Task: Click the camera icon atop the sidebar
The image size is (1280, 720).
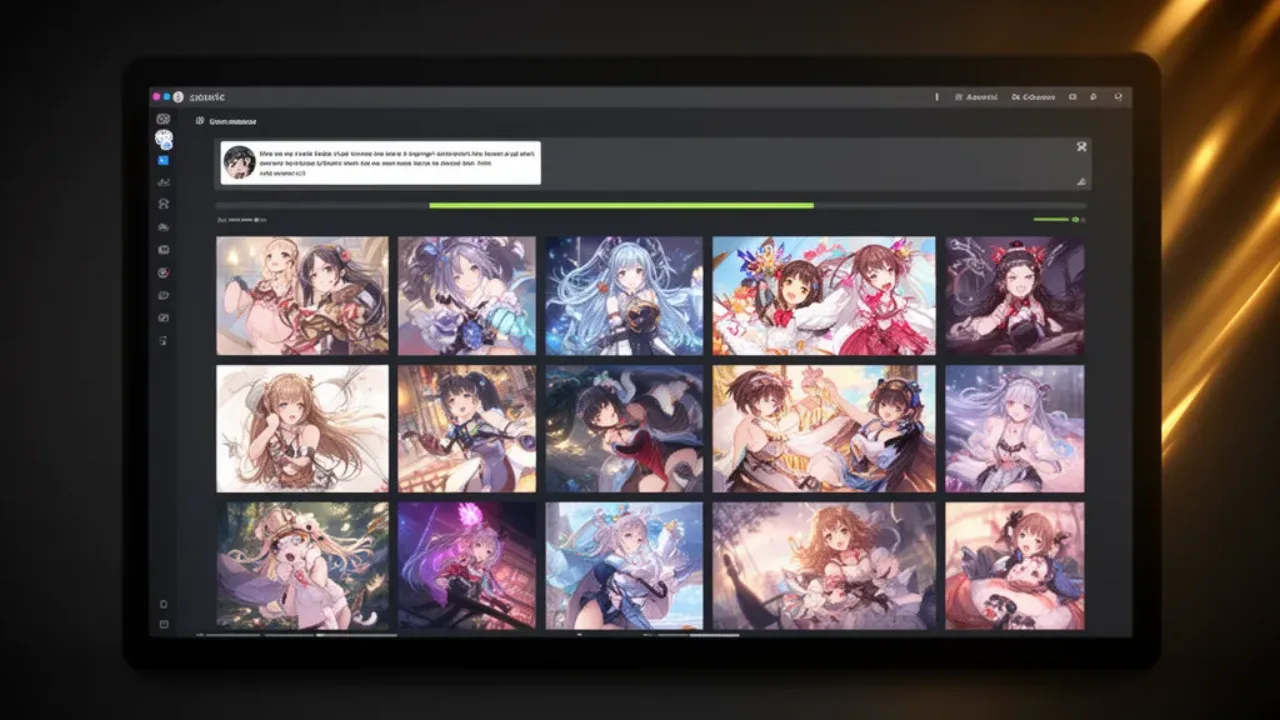Action: pos(163,119)
